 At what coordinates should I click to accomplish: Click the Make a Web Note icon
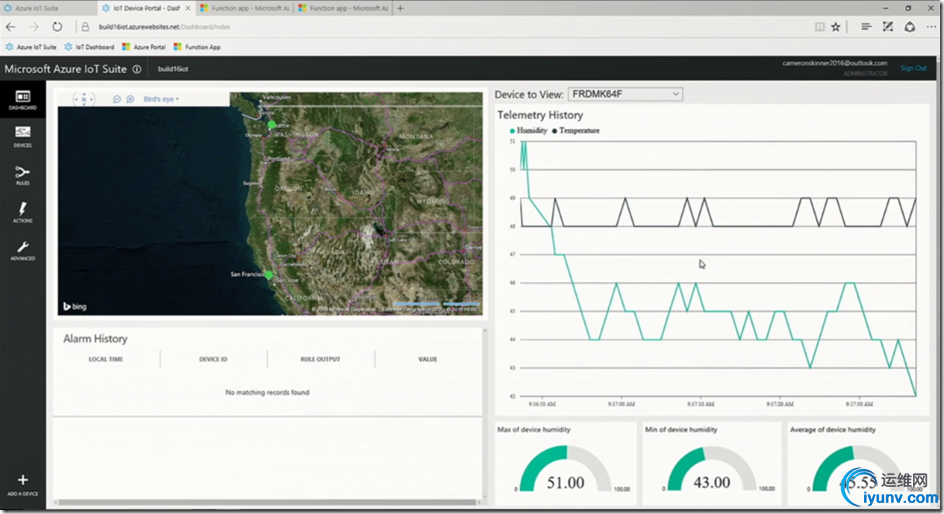click(x=887, y=26)
